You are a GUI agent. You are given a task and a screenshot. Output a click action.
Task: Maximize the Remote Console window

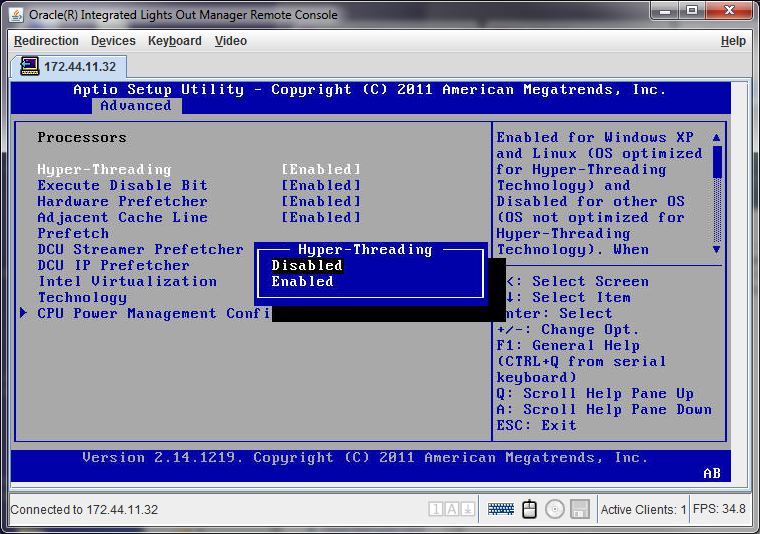coord(692,11)
